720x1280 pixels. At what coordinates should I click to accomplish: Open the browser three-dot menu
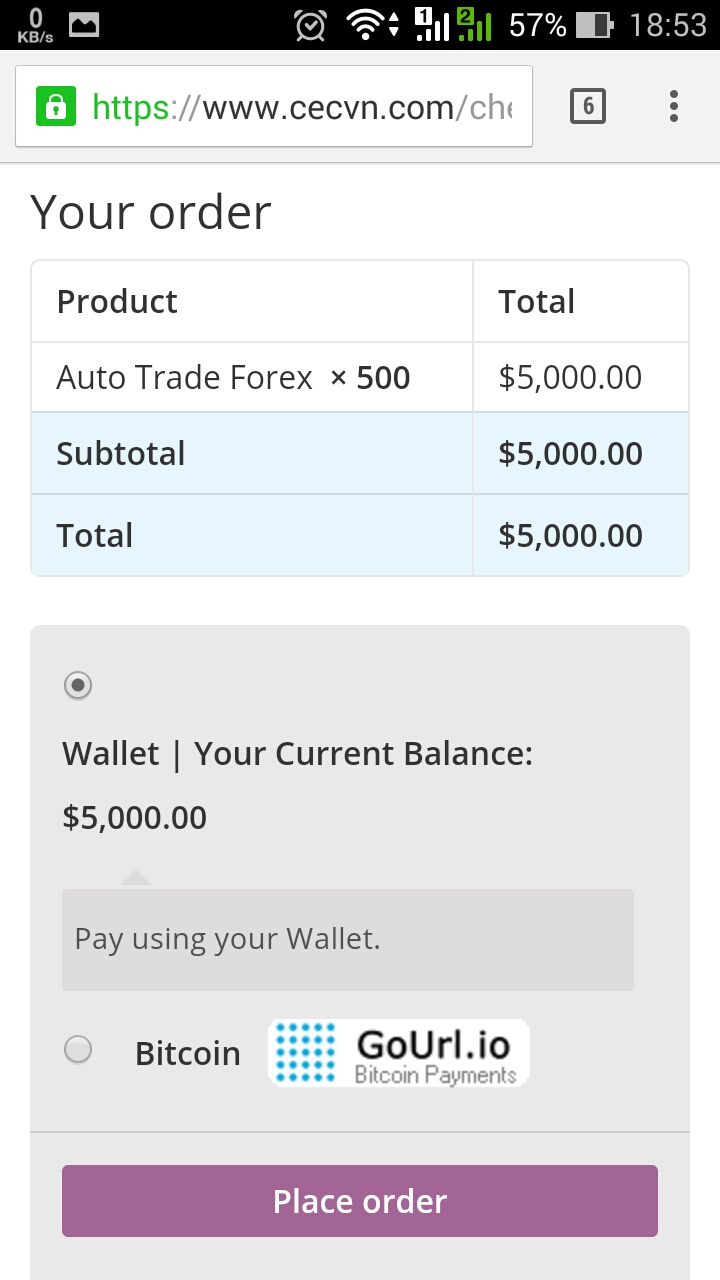tap(674, 106)
